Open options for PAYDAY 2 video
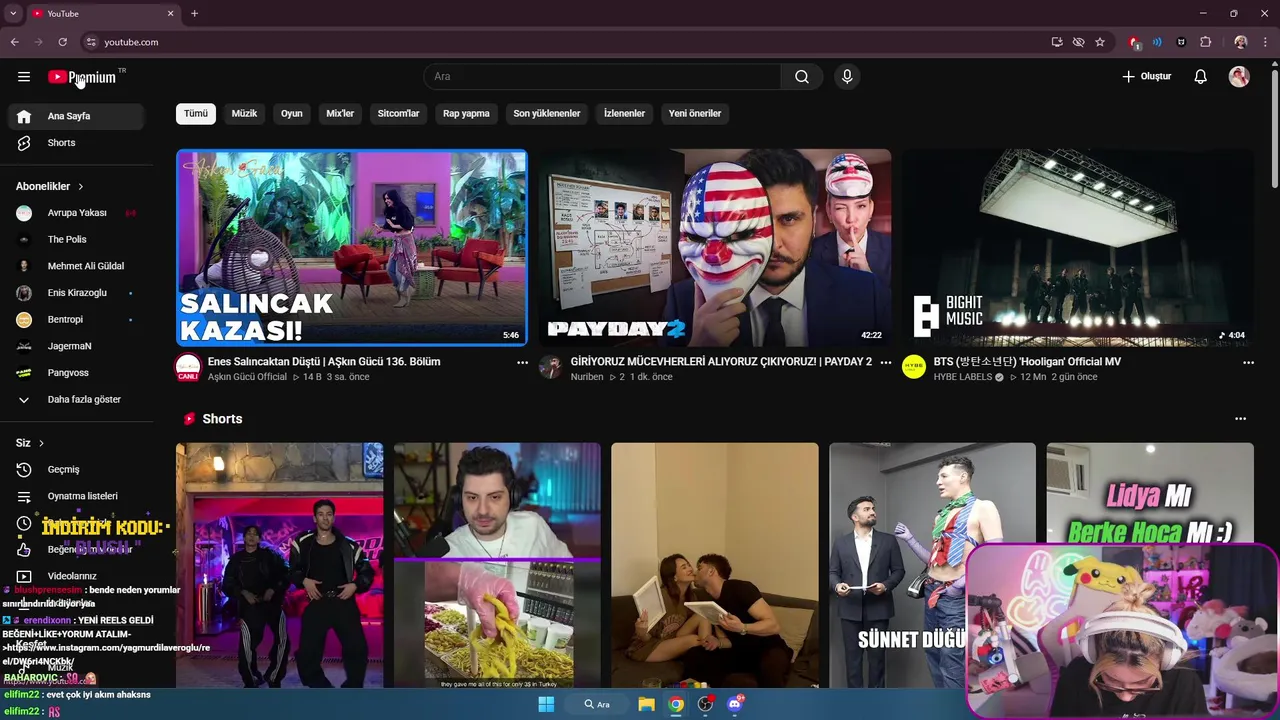This screenshot has width=1280, height=720. tap(885, 363)
